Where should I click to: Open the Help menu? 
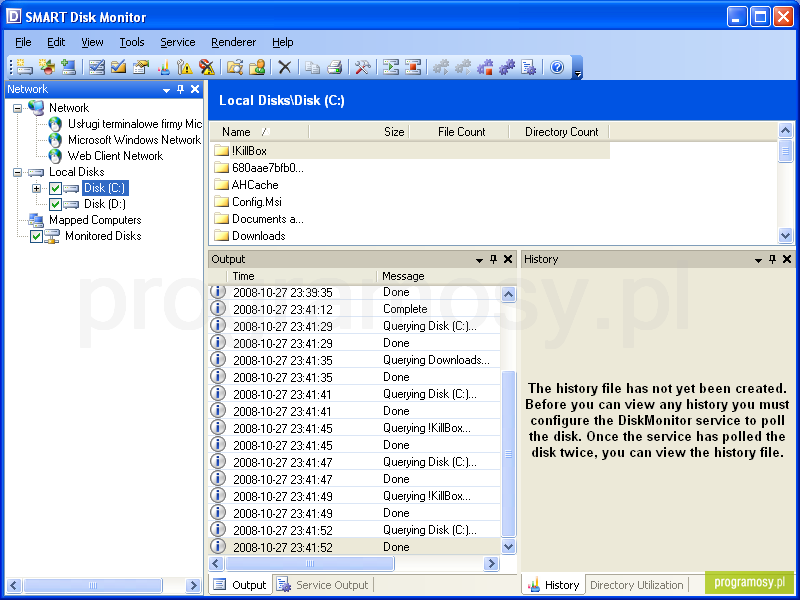[x=282, y=42]
